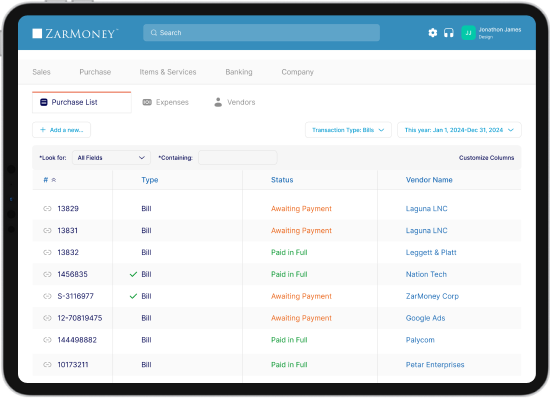Click link icon beside bill 1456835
The height and width of the screenshot is (398, 550).
(47, 274)
